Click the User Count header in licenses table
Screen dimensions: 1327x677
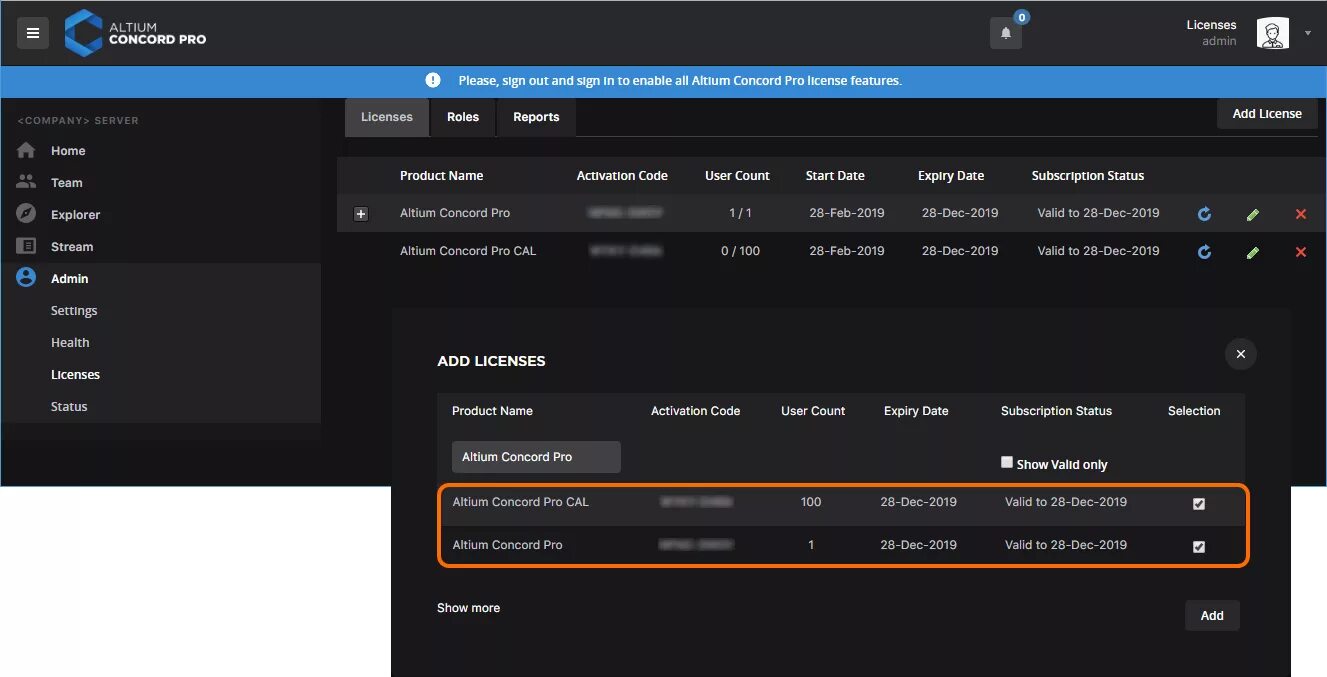tap(737, 176)
